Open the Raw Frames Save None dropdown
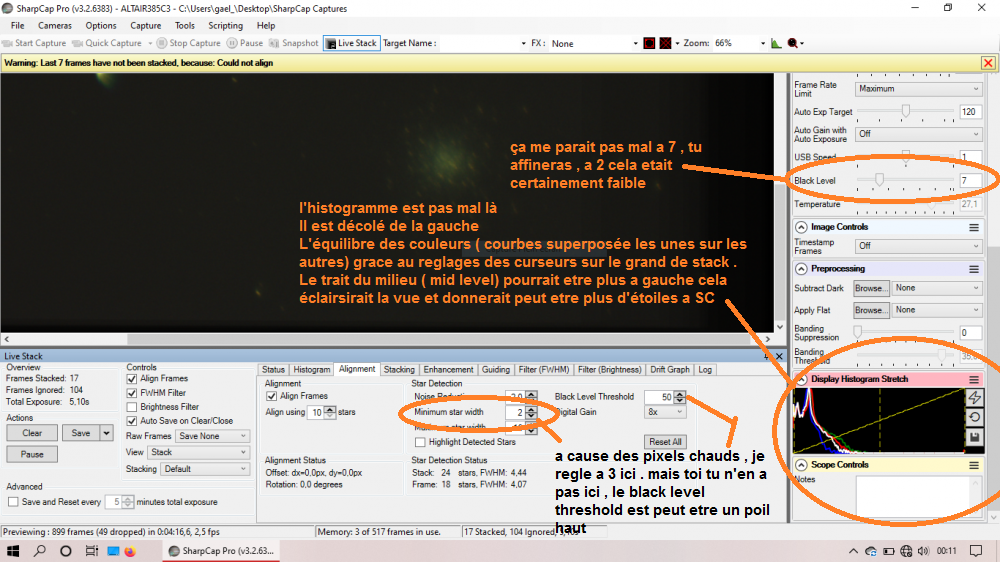Screen dimensions: 1000x562 click(x=212, y=436)
